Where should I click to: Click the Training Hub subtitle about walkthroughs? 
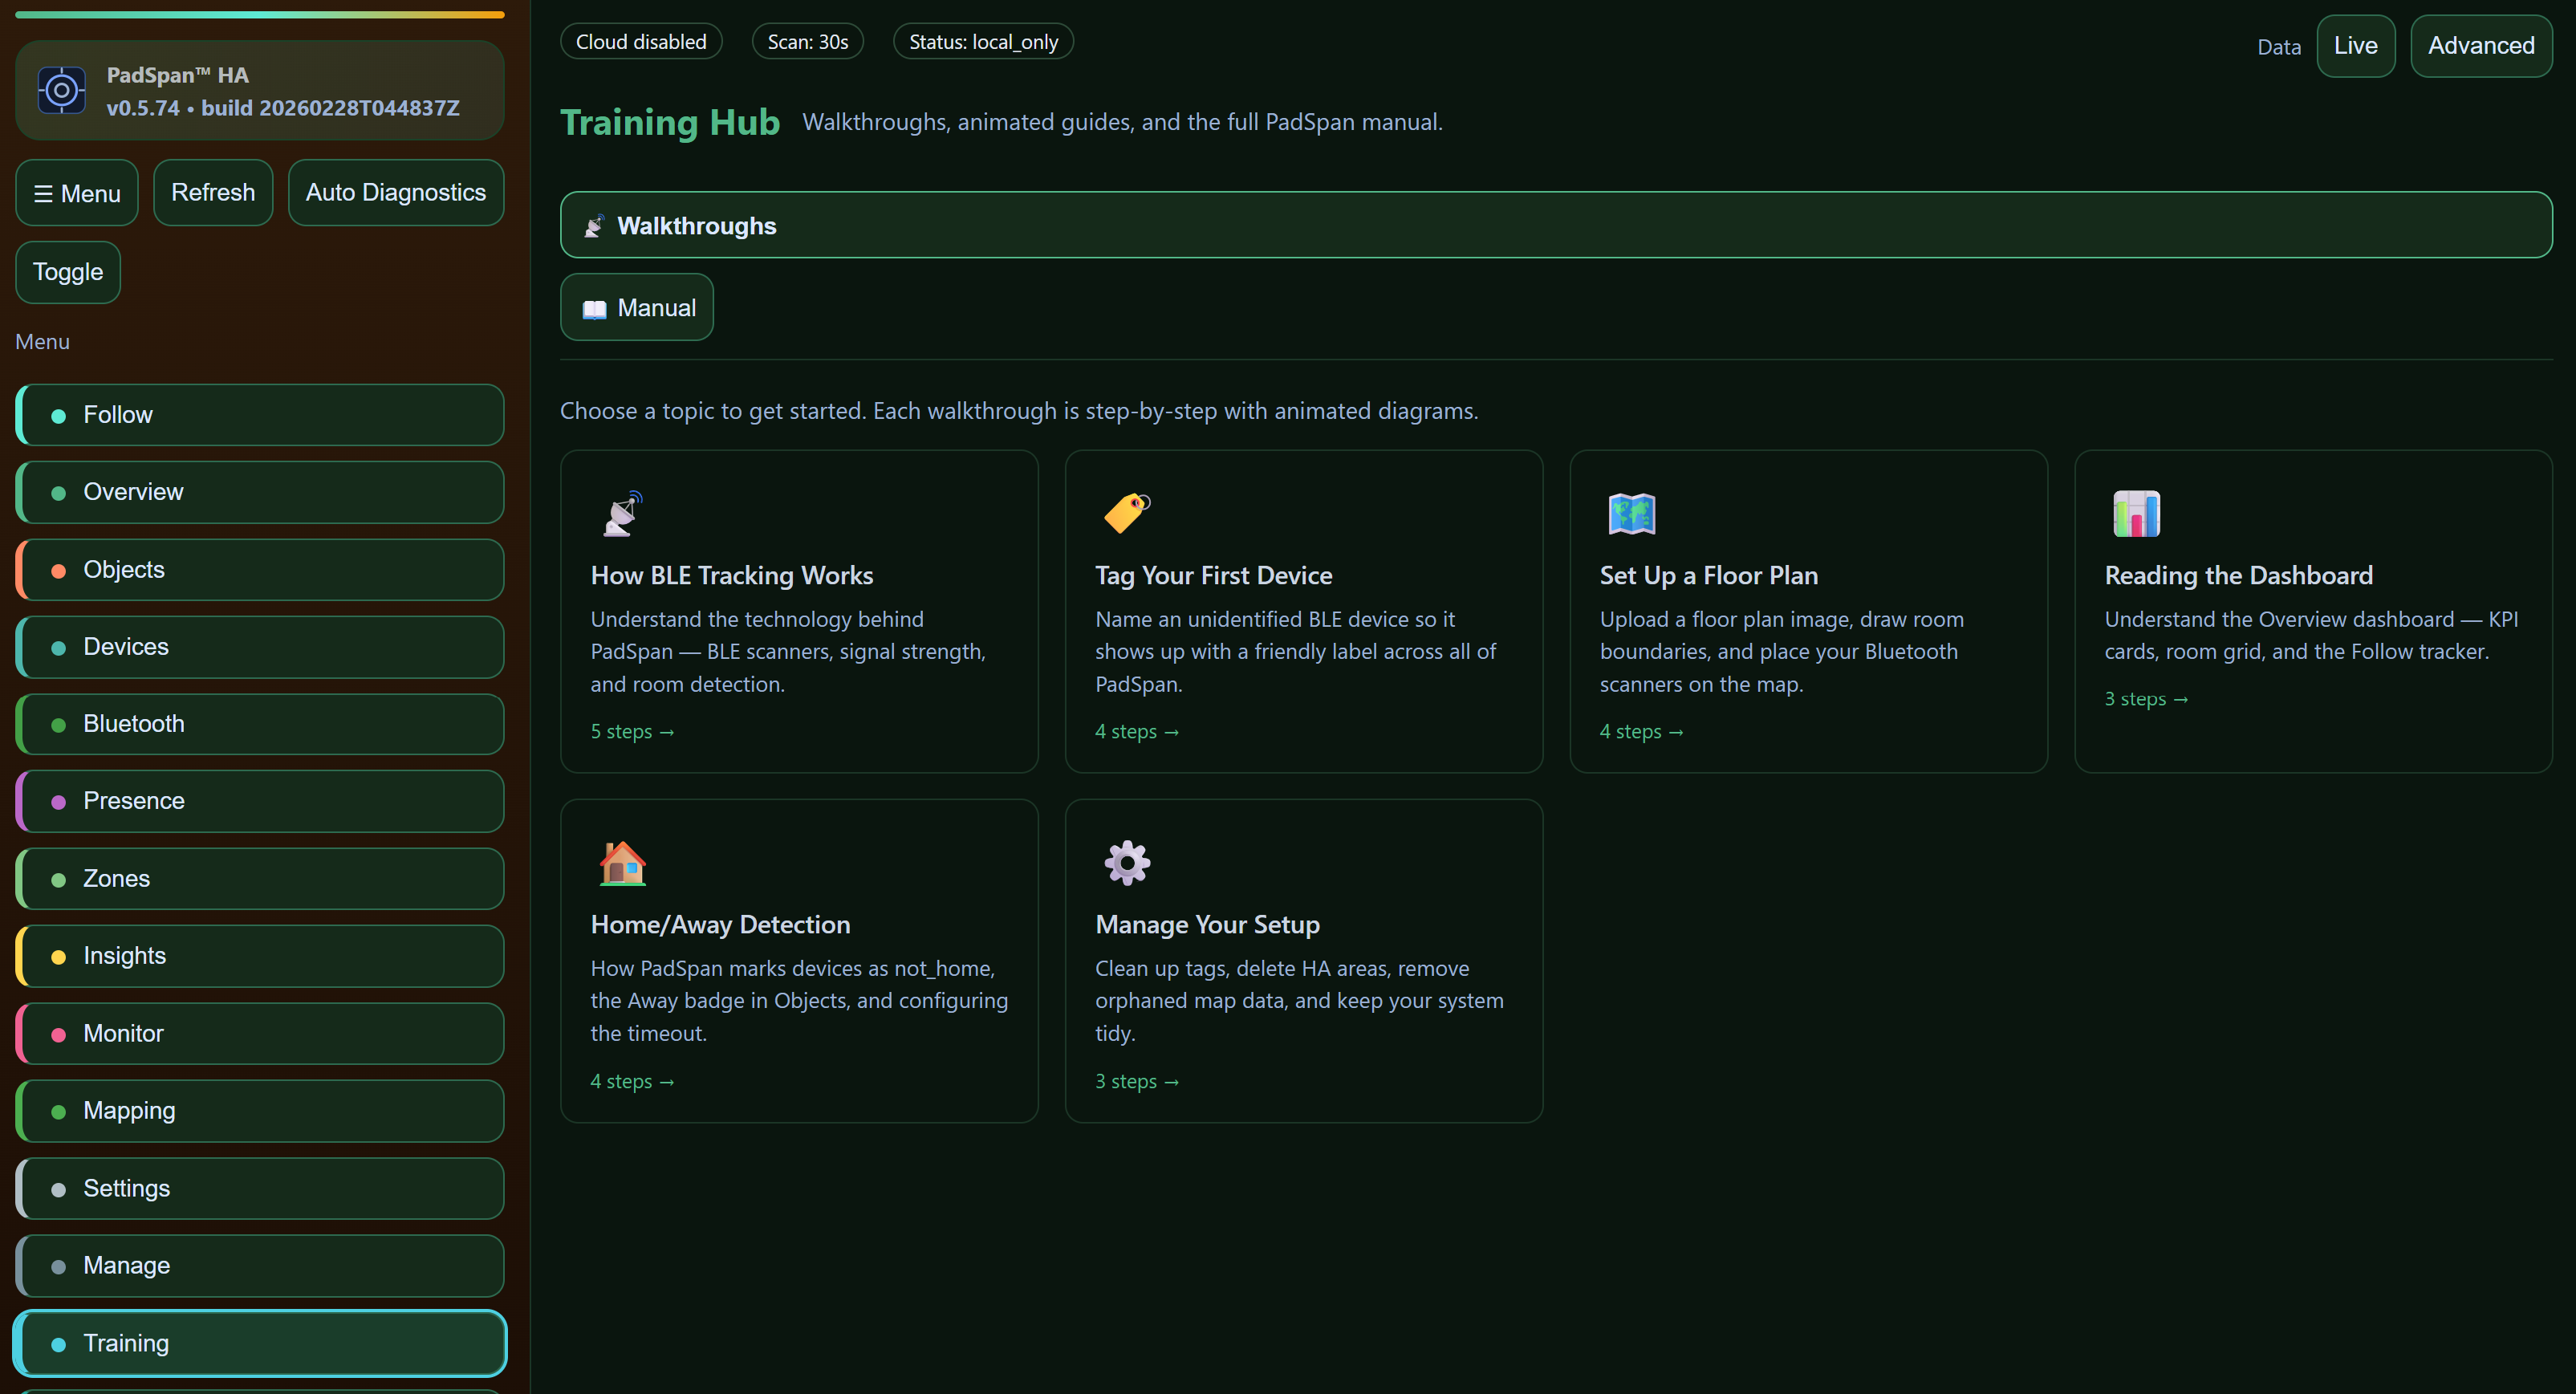[1122, 122]
